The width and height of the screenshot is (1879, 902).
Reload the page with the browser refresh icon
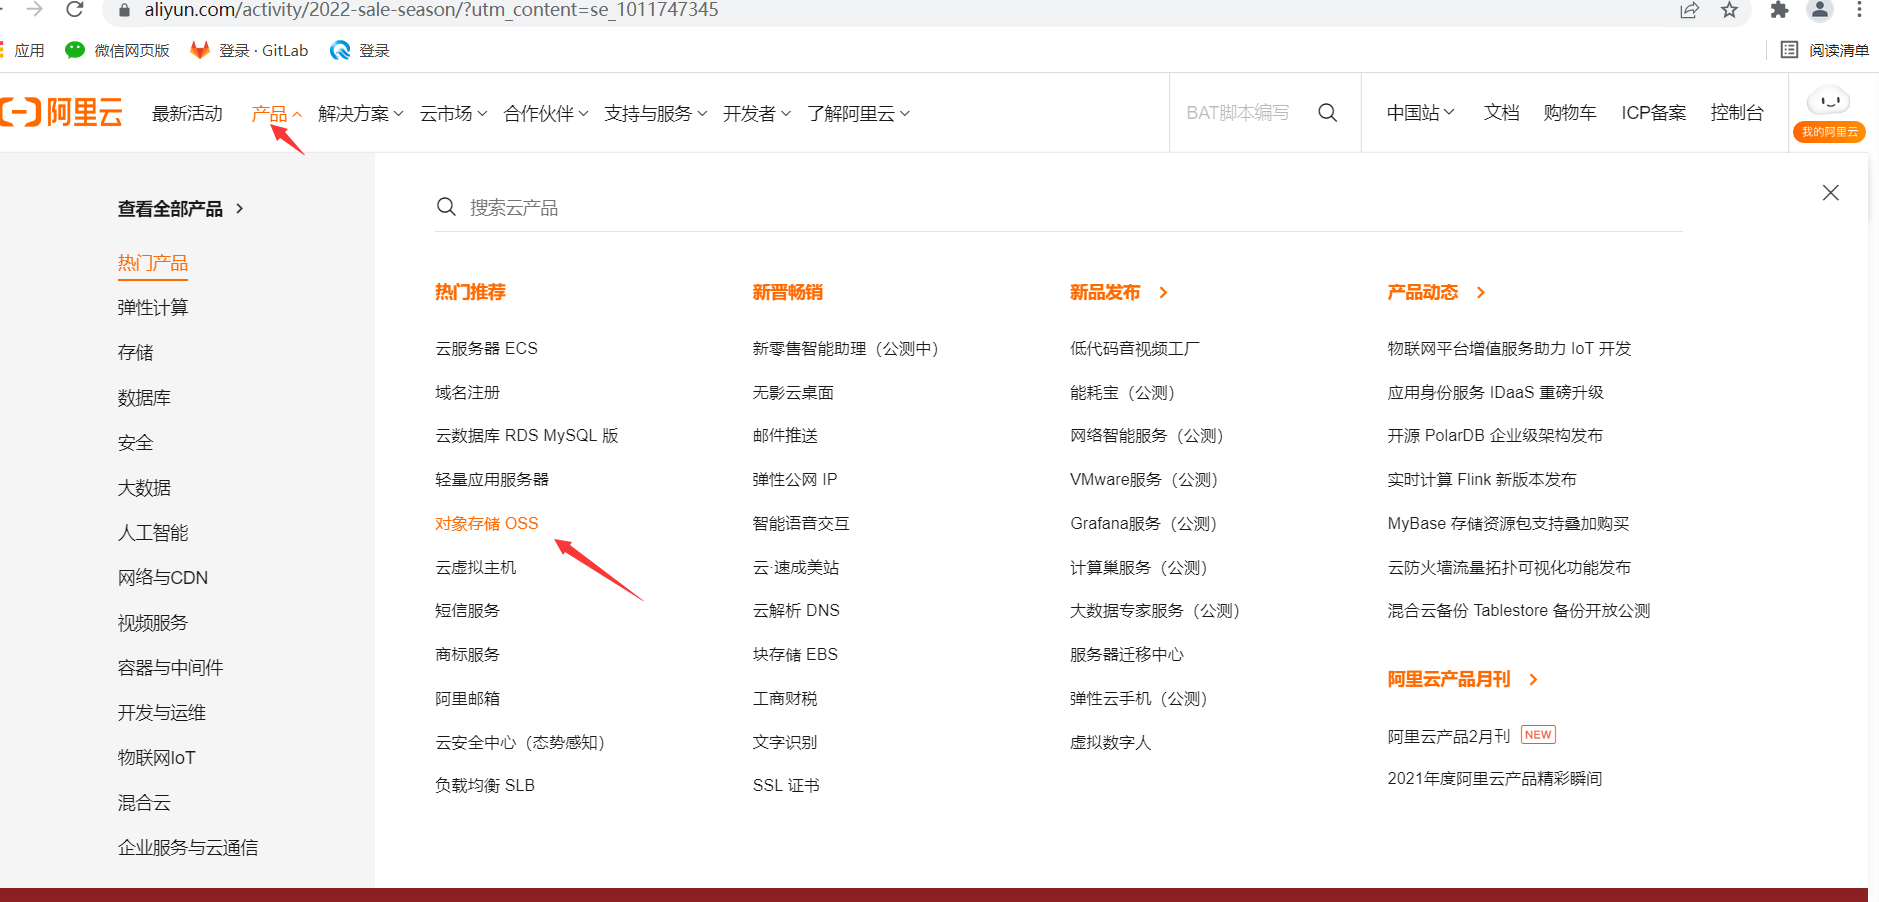(74, 10)
